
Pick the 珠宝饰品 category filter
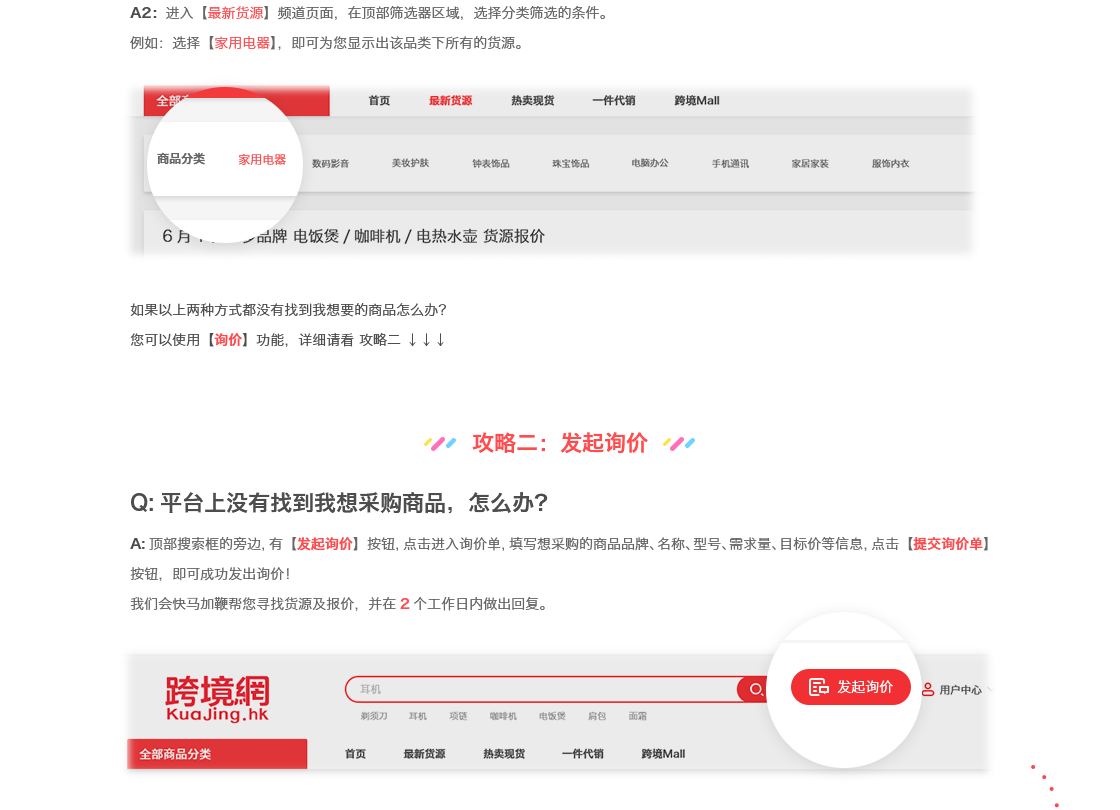coord(571,164)
